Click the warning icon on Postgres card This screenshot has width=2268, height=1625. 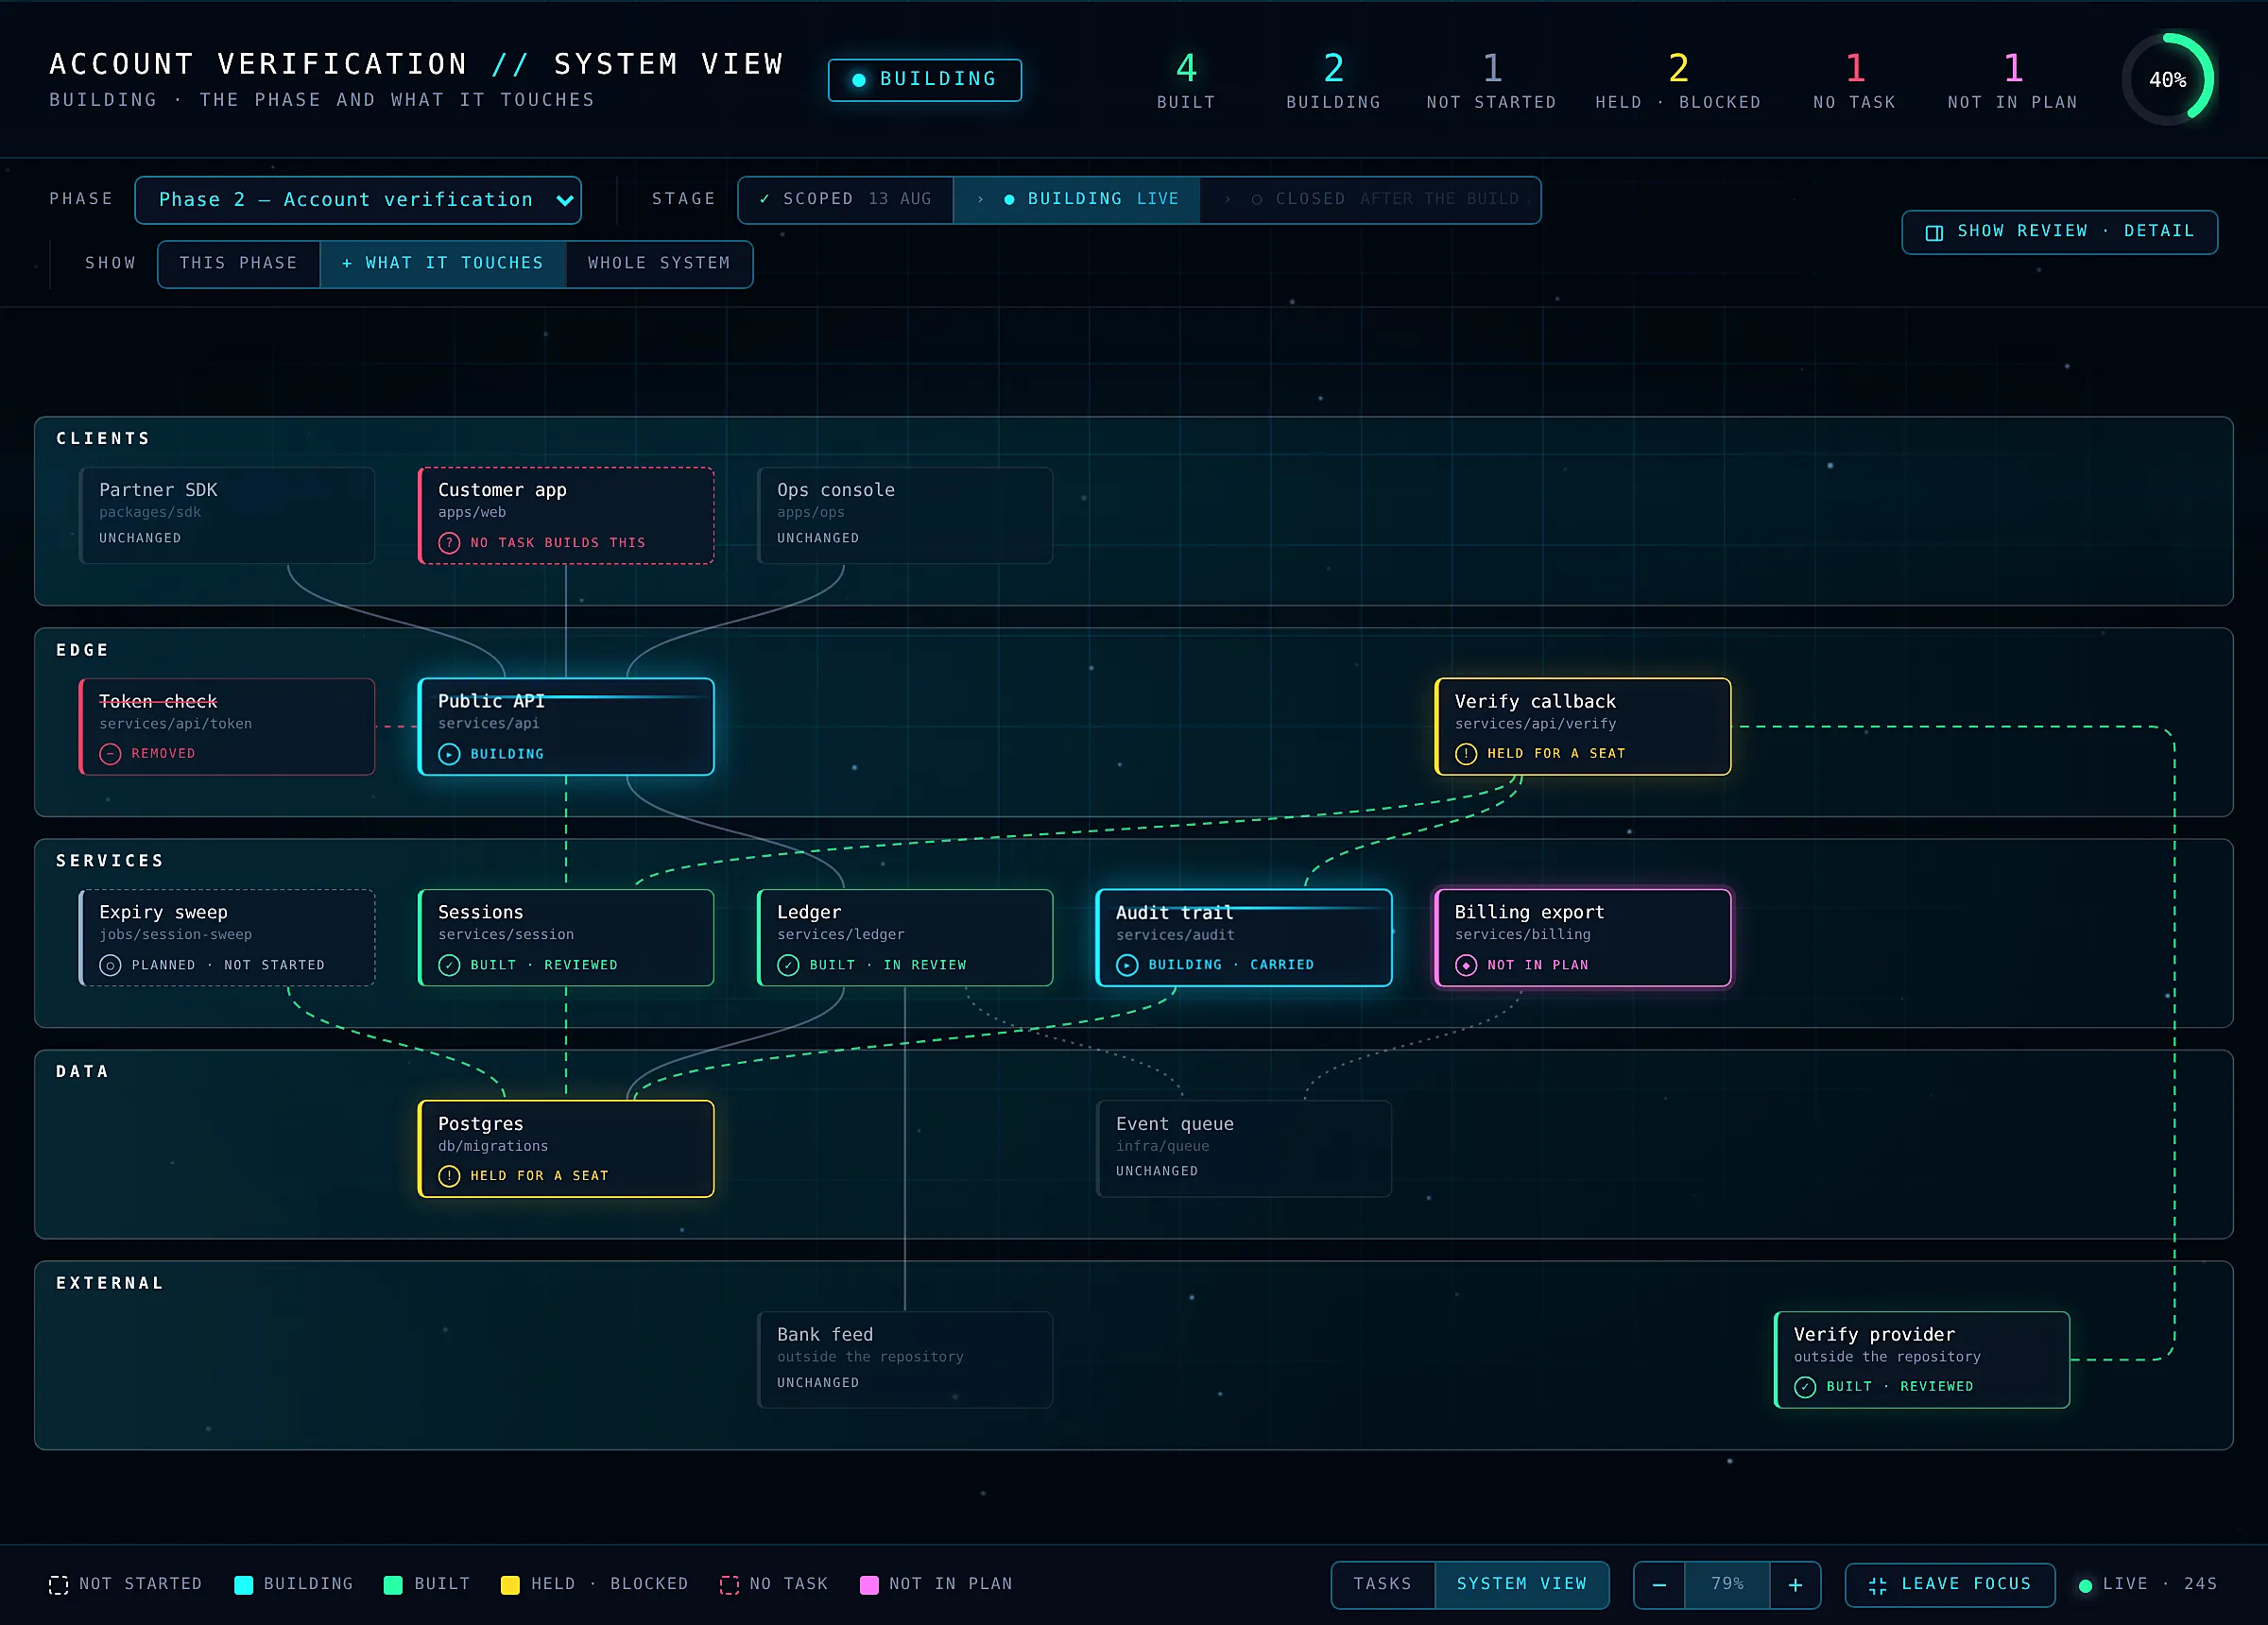click(449, 1176)
